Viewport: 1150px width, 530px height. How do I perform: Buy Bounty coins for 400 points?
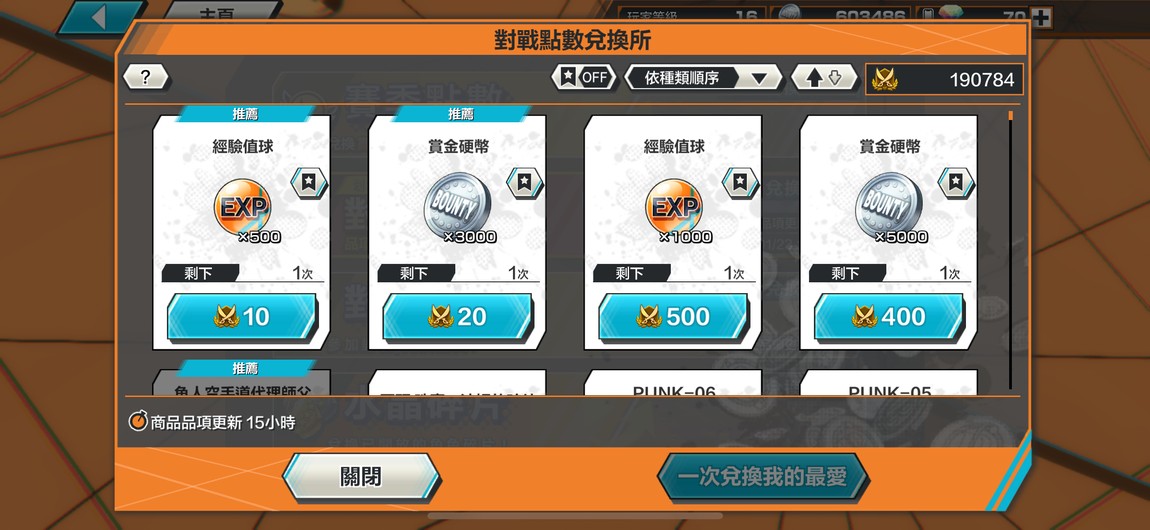(889, 317)
